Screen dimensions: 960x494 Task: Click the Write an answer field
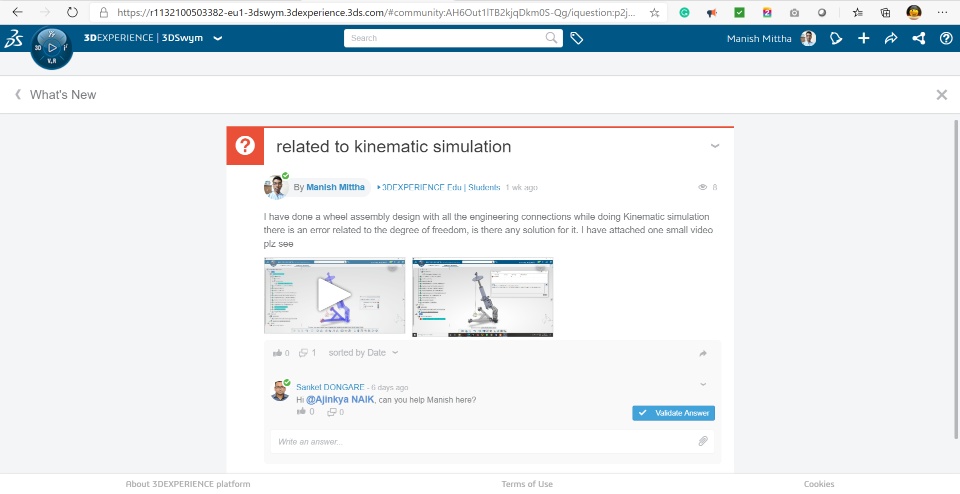click(492, 441)
